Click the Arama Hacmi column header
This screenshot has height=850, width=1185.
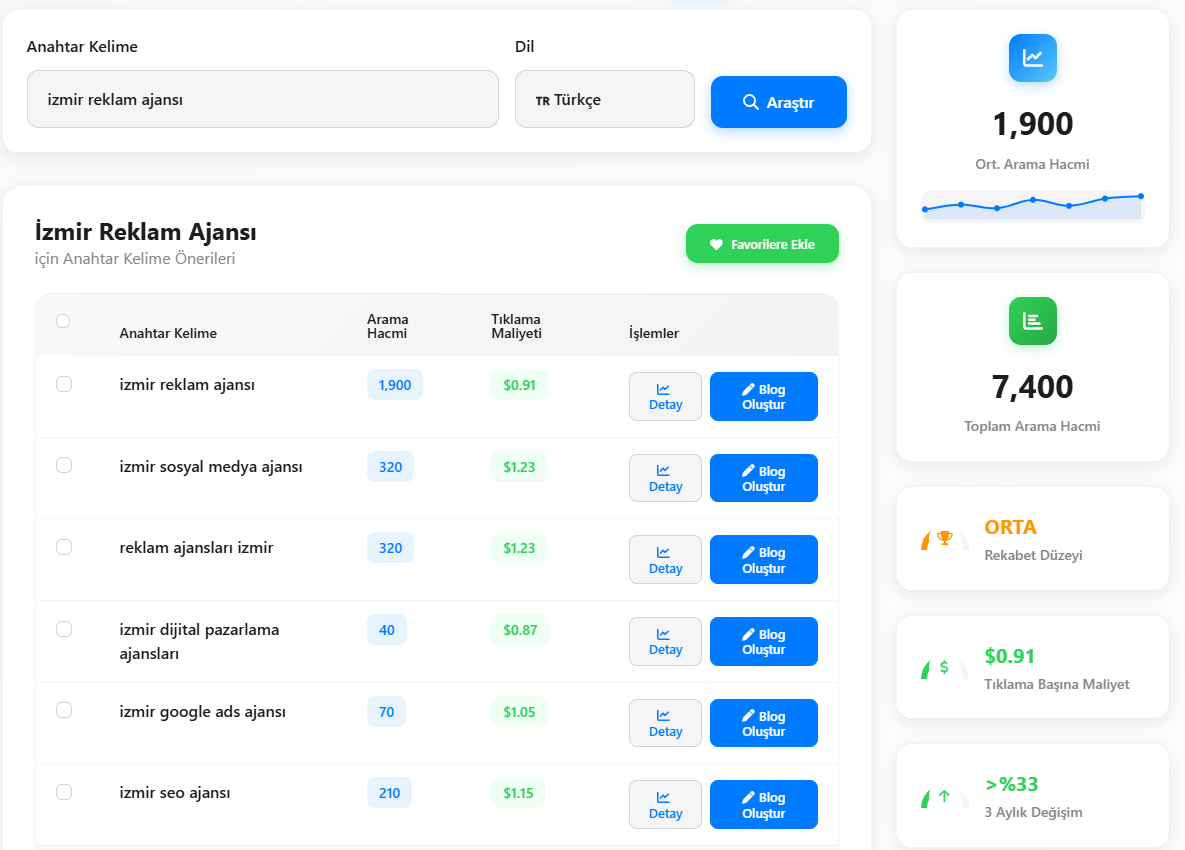388,326
